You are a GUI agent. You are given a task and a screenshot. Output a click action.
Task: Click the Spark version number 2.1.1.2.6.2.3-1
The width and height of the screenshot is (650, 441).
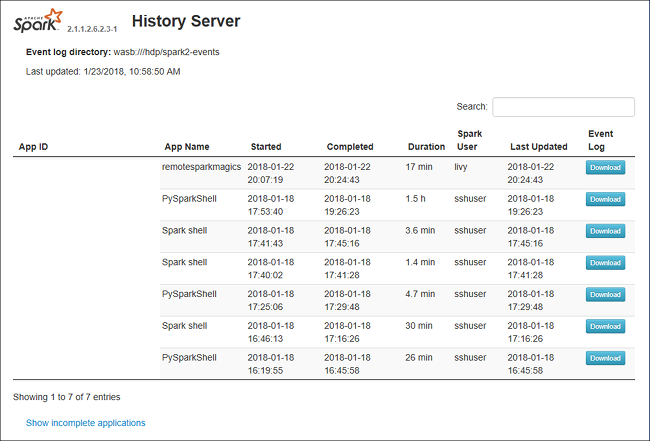tap(92, 29)
